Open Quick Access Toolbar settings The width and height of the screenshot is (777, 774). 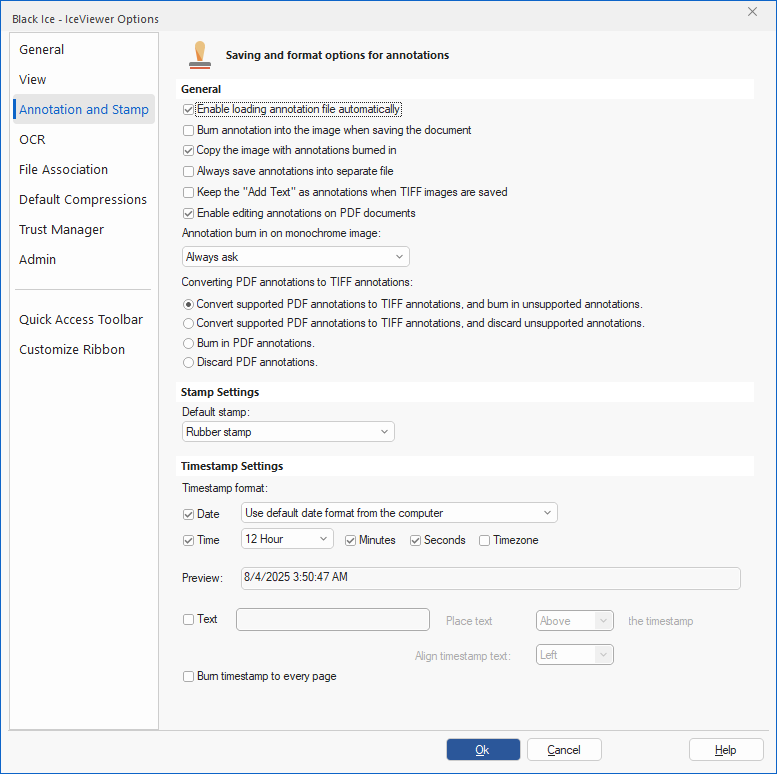click(x=81, y=319)
